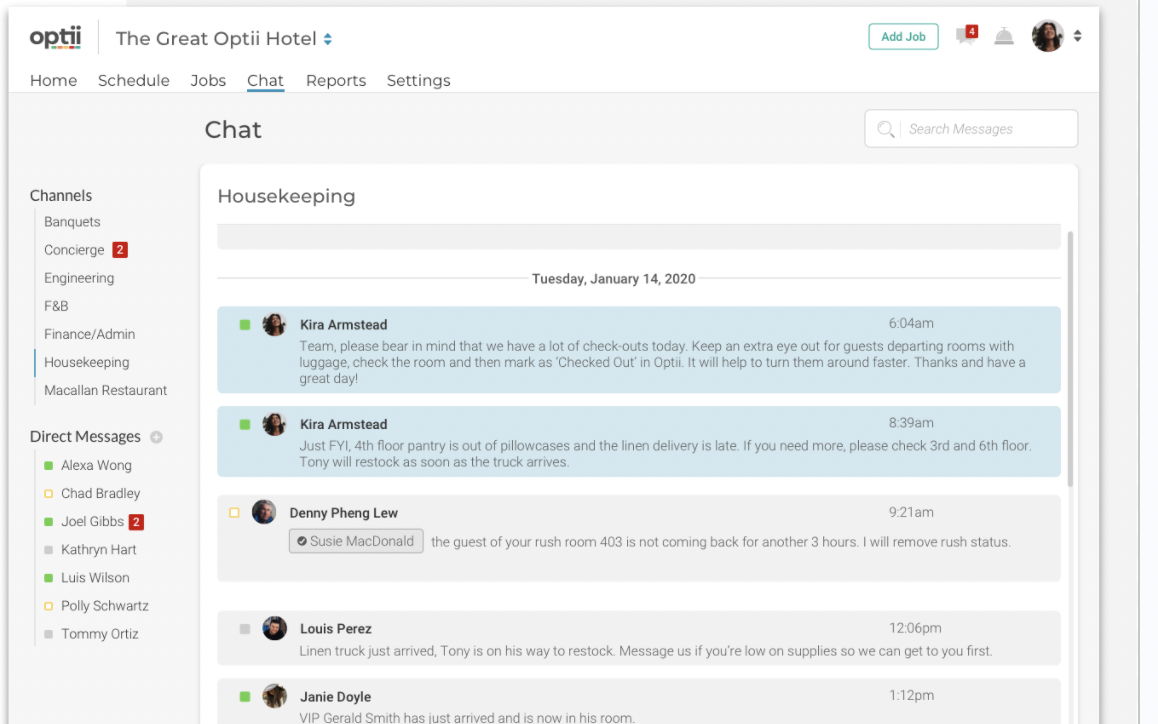
Task: Open the Concierge channel
Action: pos(74,250)
